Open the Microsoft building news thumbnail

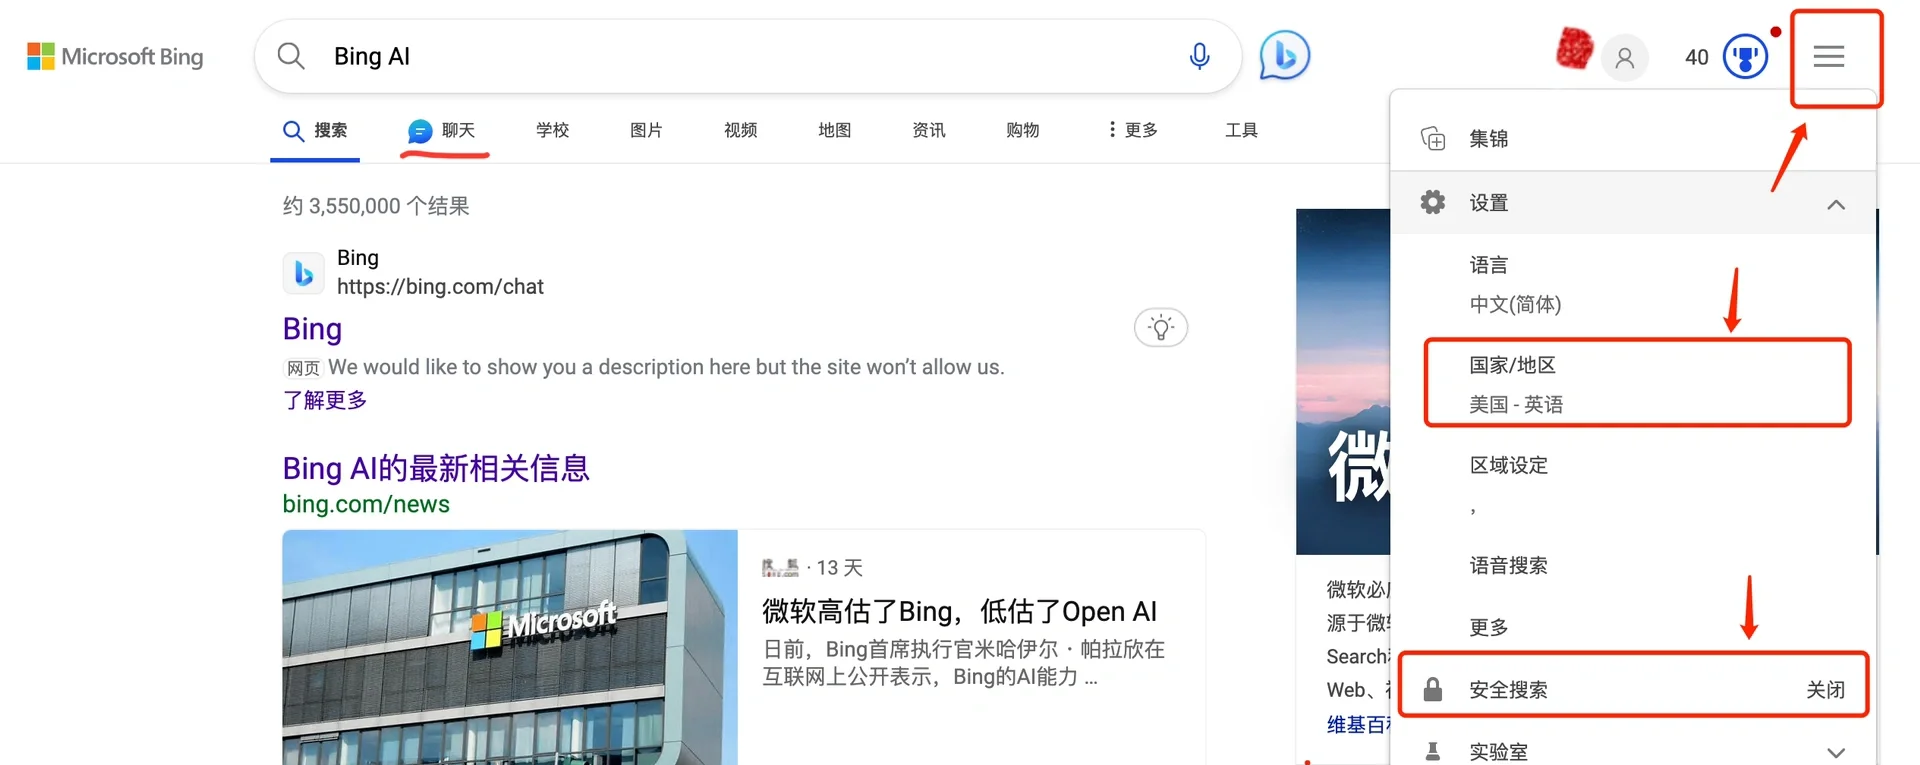tap(510, 647)
